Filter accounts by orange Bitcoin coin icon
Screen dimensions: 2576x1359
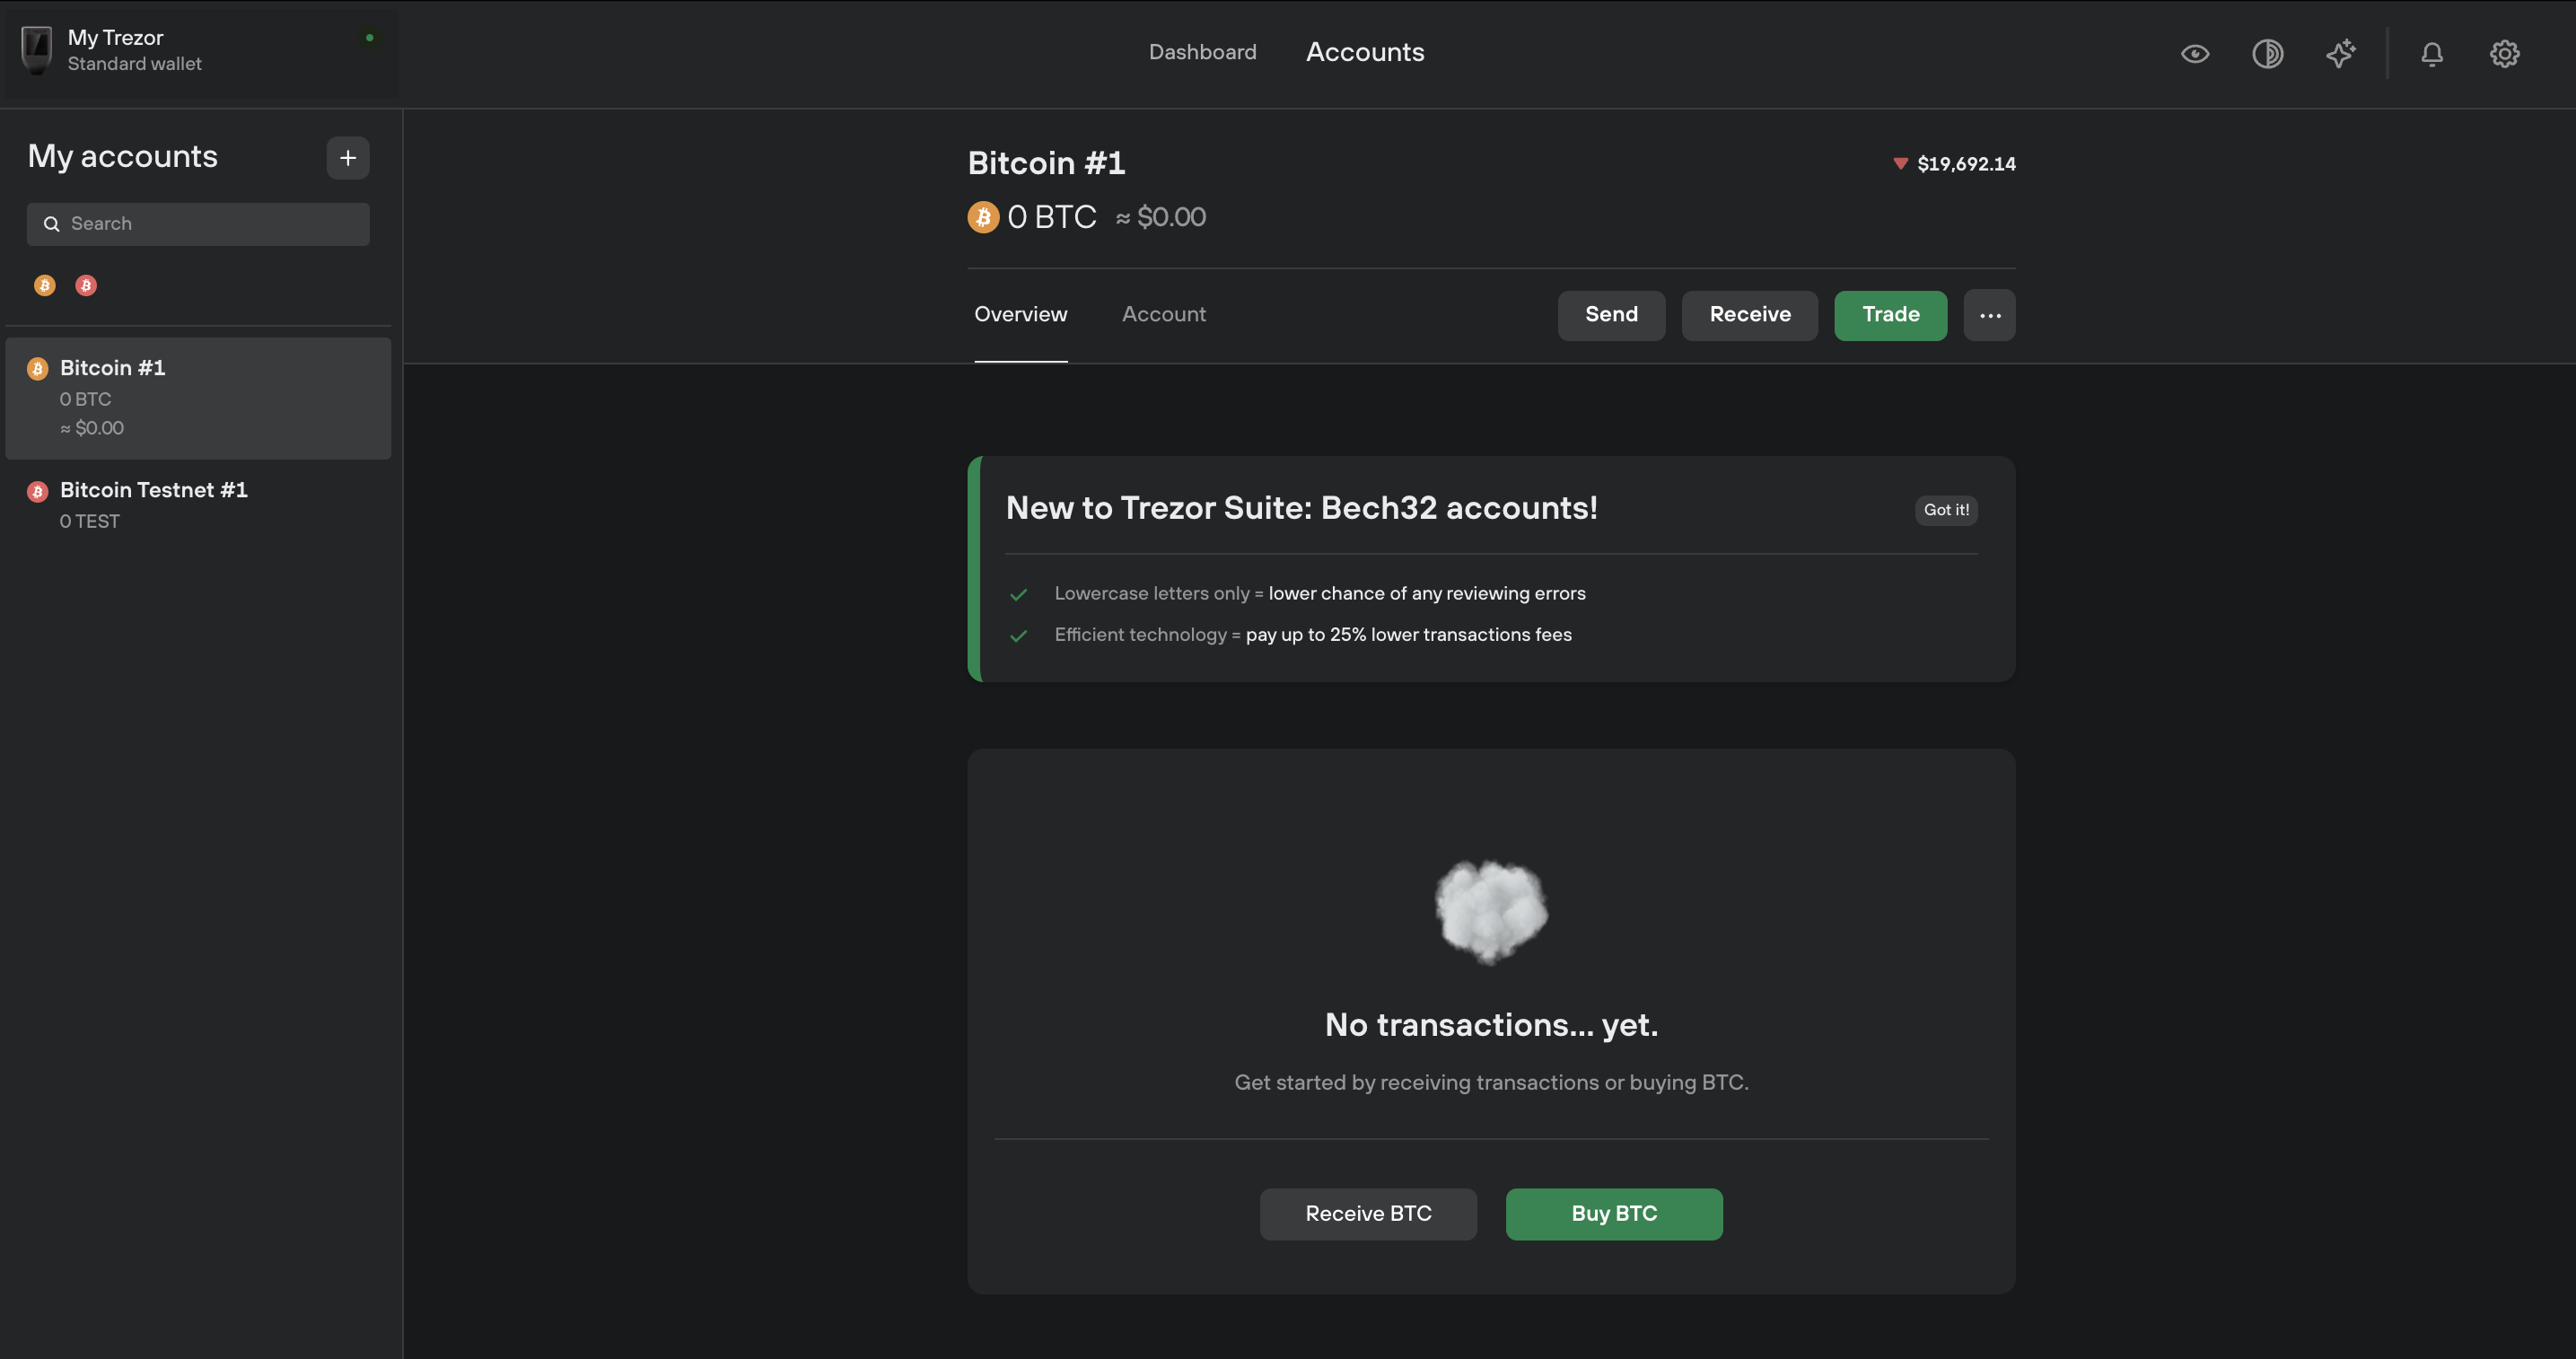45,286
